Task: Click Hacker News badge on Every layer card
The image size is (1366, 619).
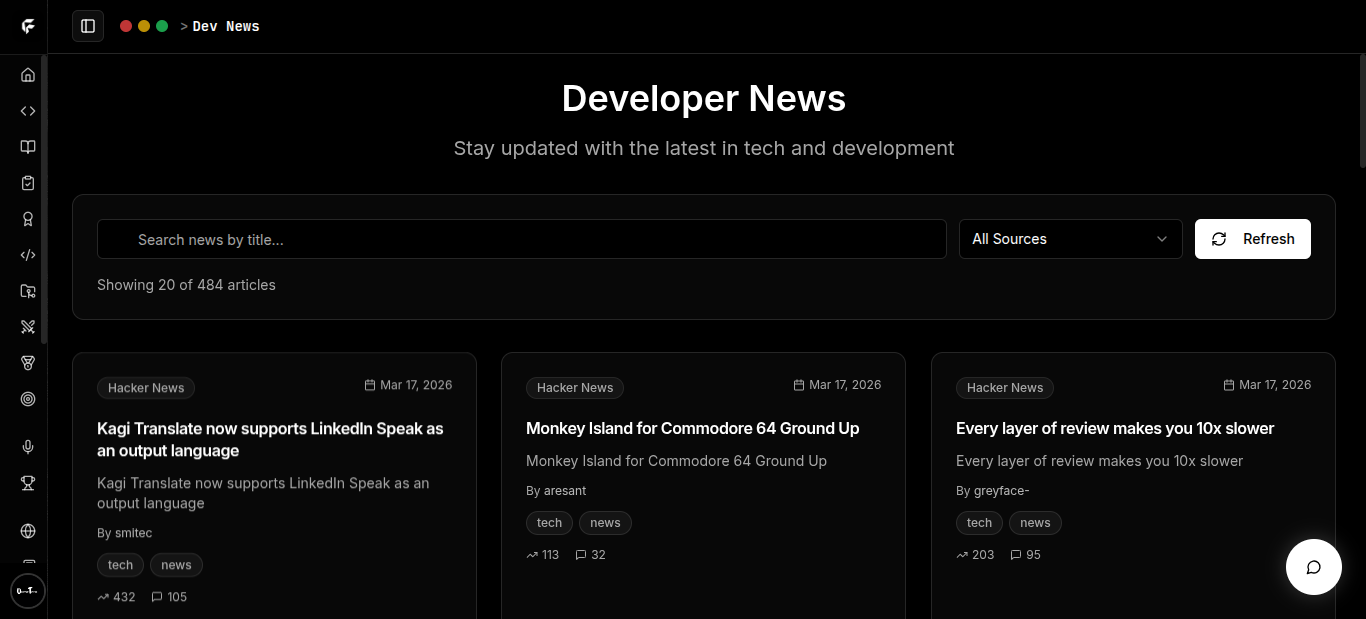Action: [1005, 388]
